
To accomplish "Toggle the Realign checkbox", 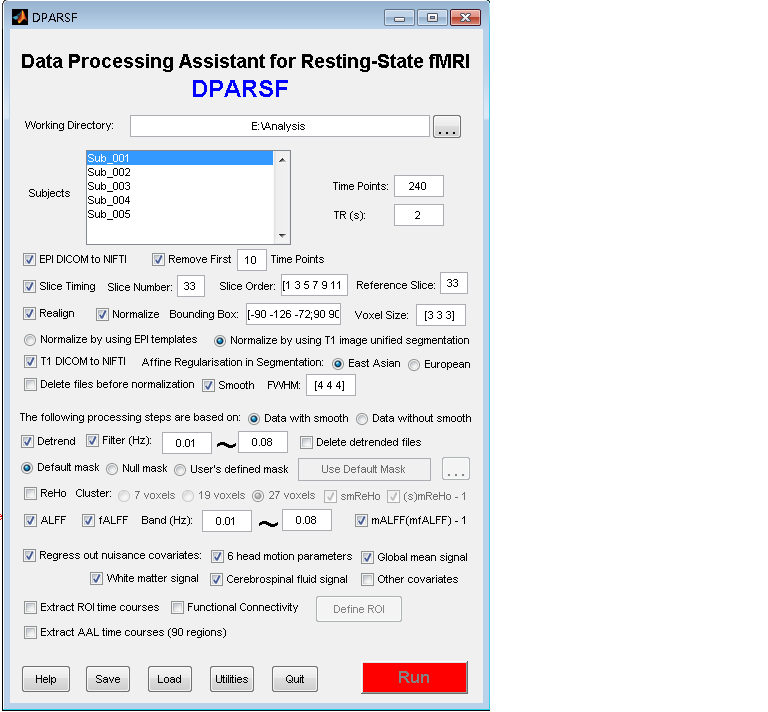I will pos(29,313).
